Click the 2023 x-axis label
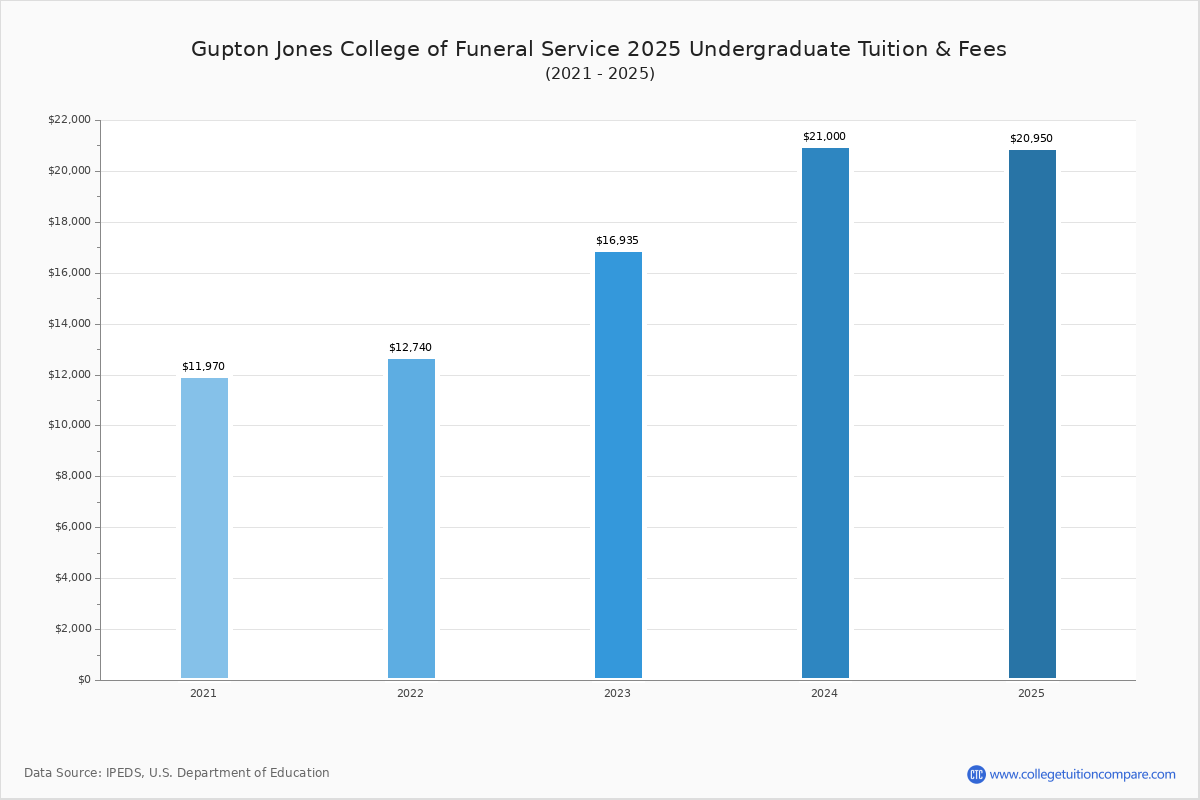Viewport: 1200px width, 800px height. click(617, 693)
